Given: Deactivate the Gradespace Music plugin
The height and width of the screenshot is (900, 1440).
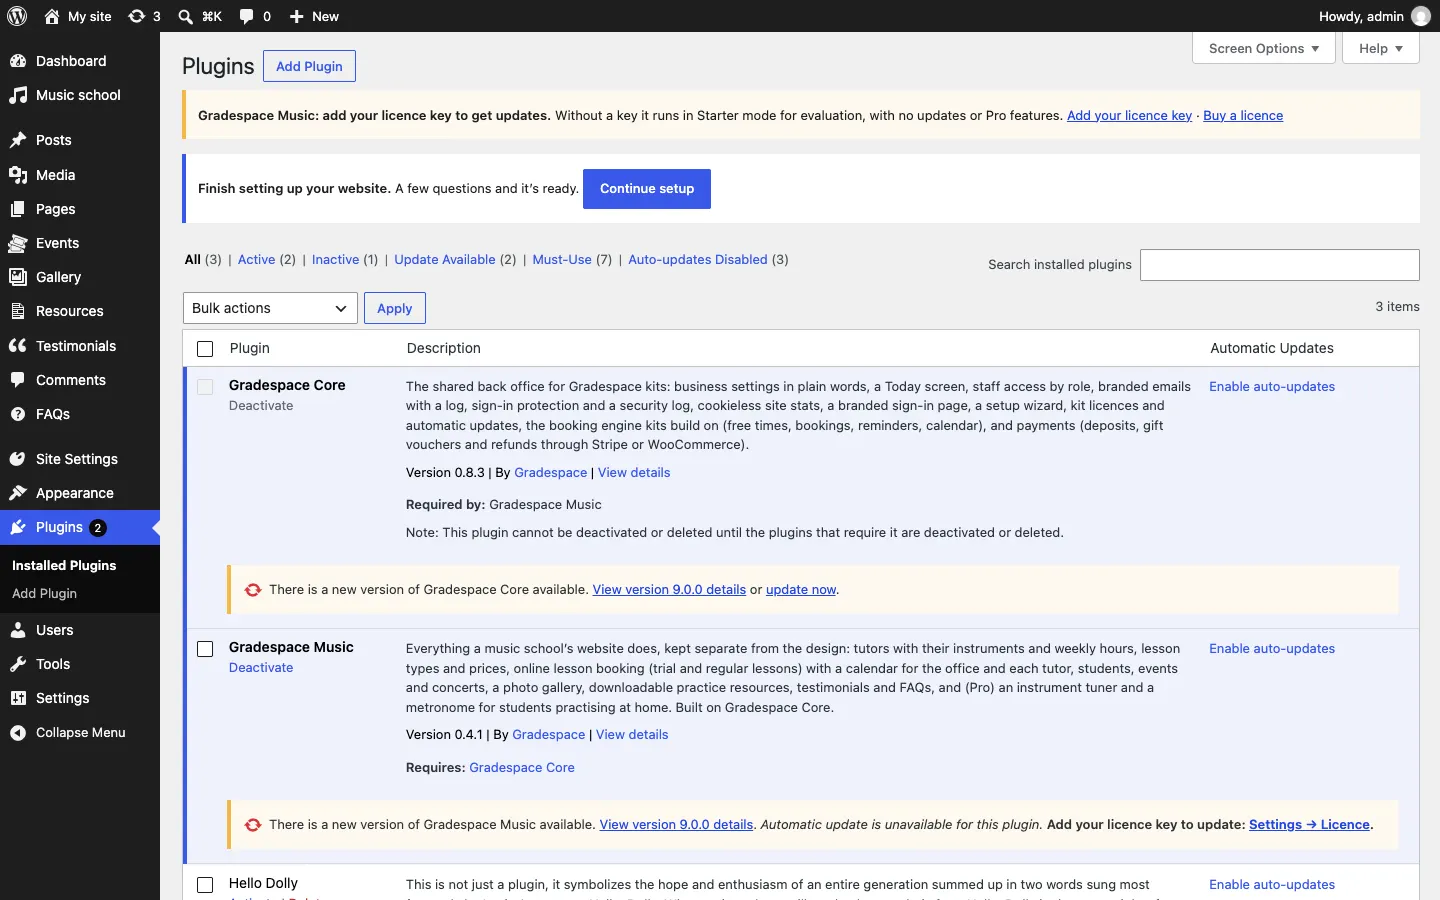Looking at the screenshot, I should [261, 667].
